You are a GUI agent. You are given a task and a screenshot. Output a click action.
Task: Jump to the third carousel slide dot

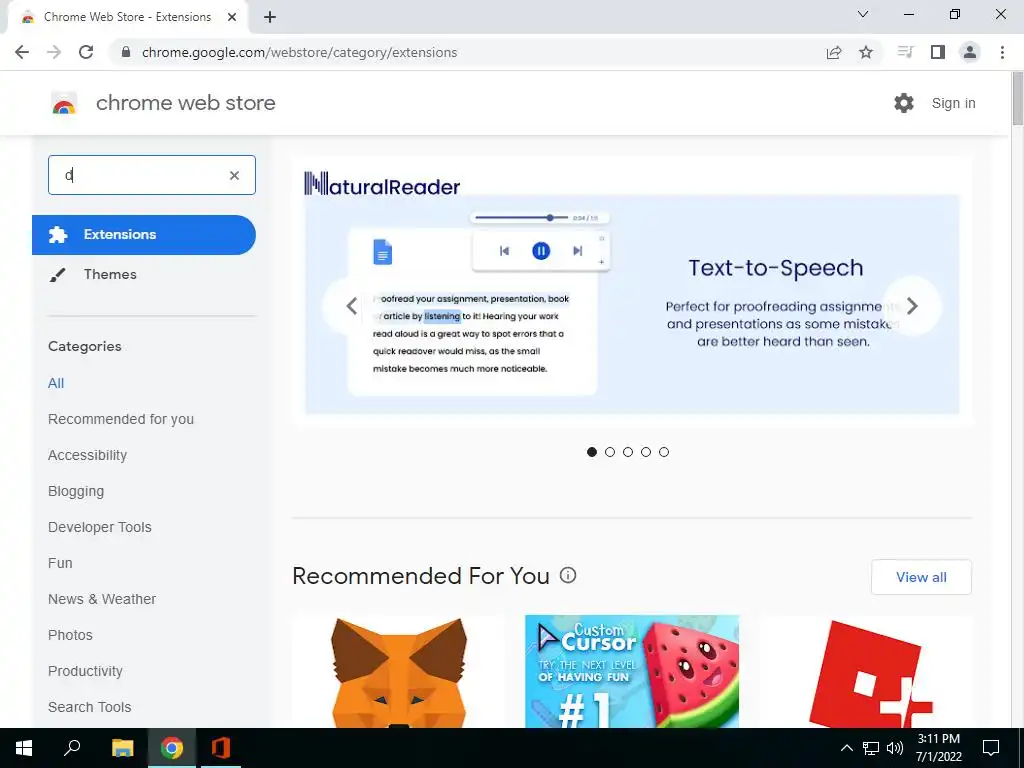(628, 452)
